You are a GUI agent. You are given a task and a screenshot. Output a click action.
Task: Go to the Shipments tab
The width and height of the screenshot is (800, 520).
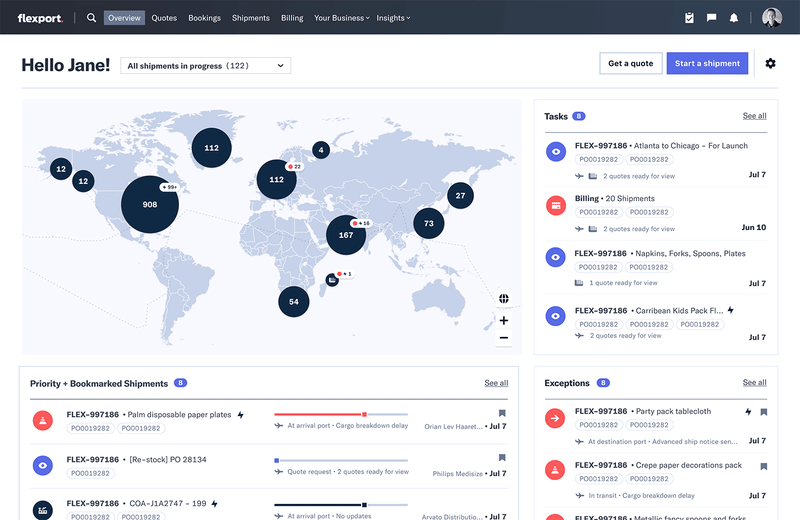point(250,18)
